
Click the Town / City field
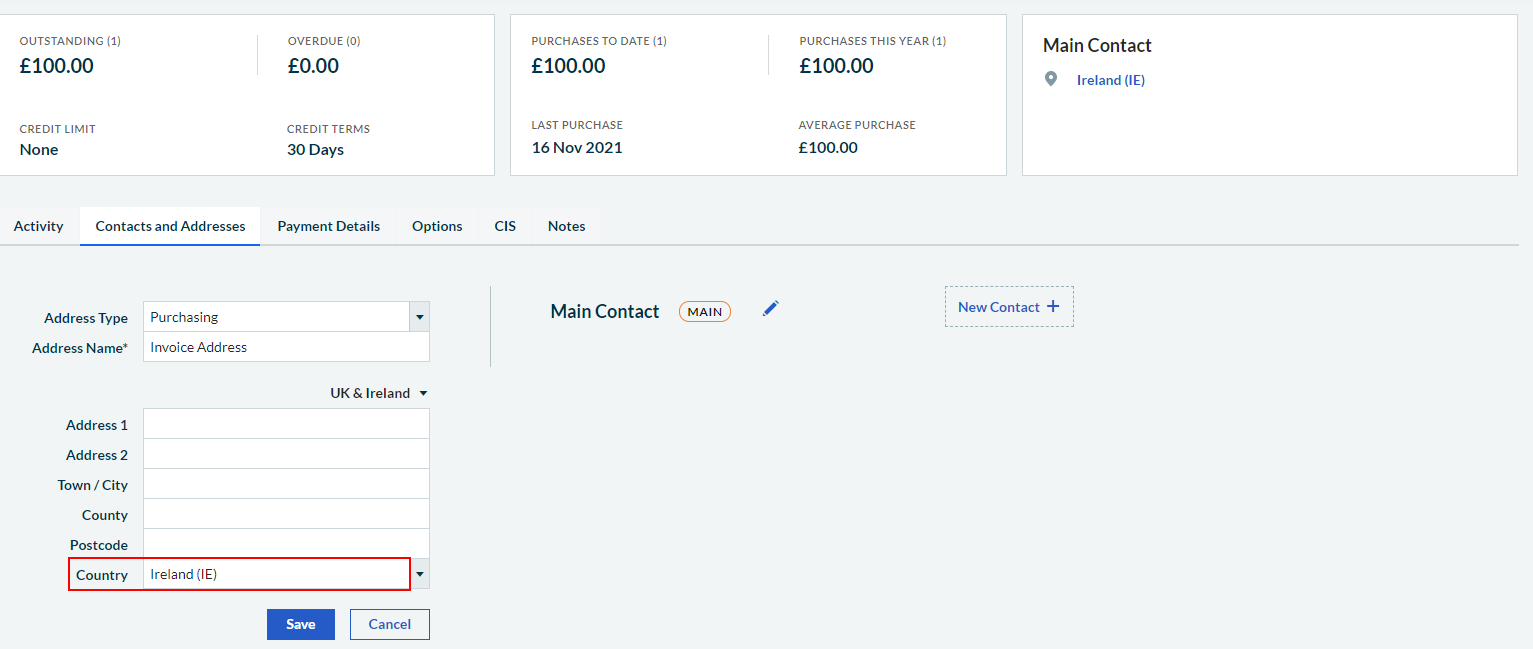(x=286, y=484)
